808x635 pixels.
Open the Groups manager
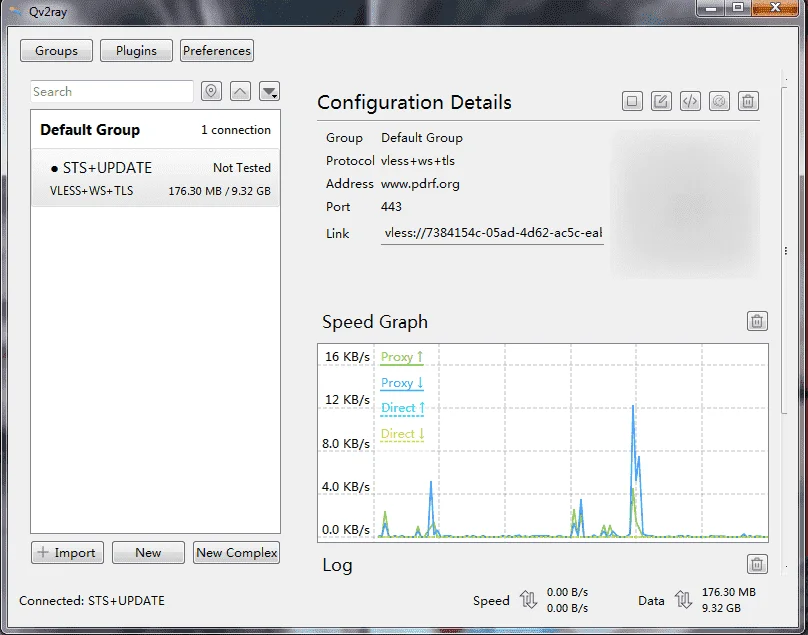point(57,51)
